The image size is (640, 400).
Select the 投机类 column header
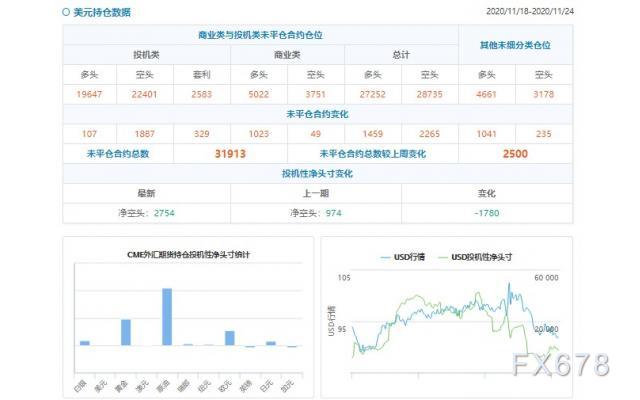146,54
